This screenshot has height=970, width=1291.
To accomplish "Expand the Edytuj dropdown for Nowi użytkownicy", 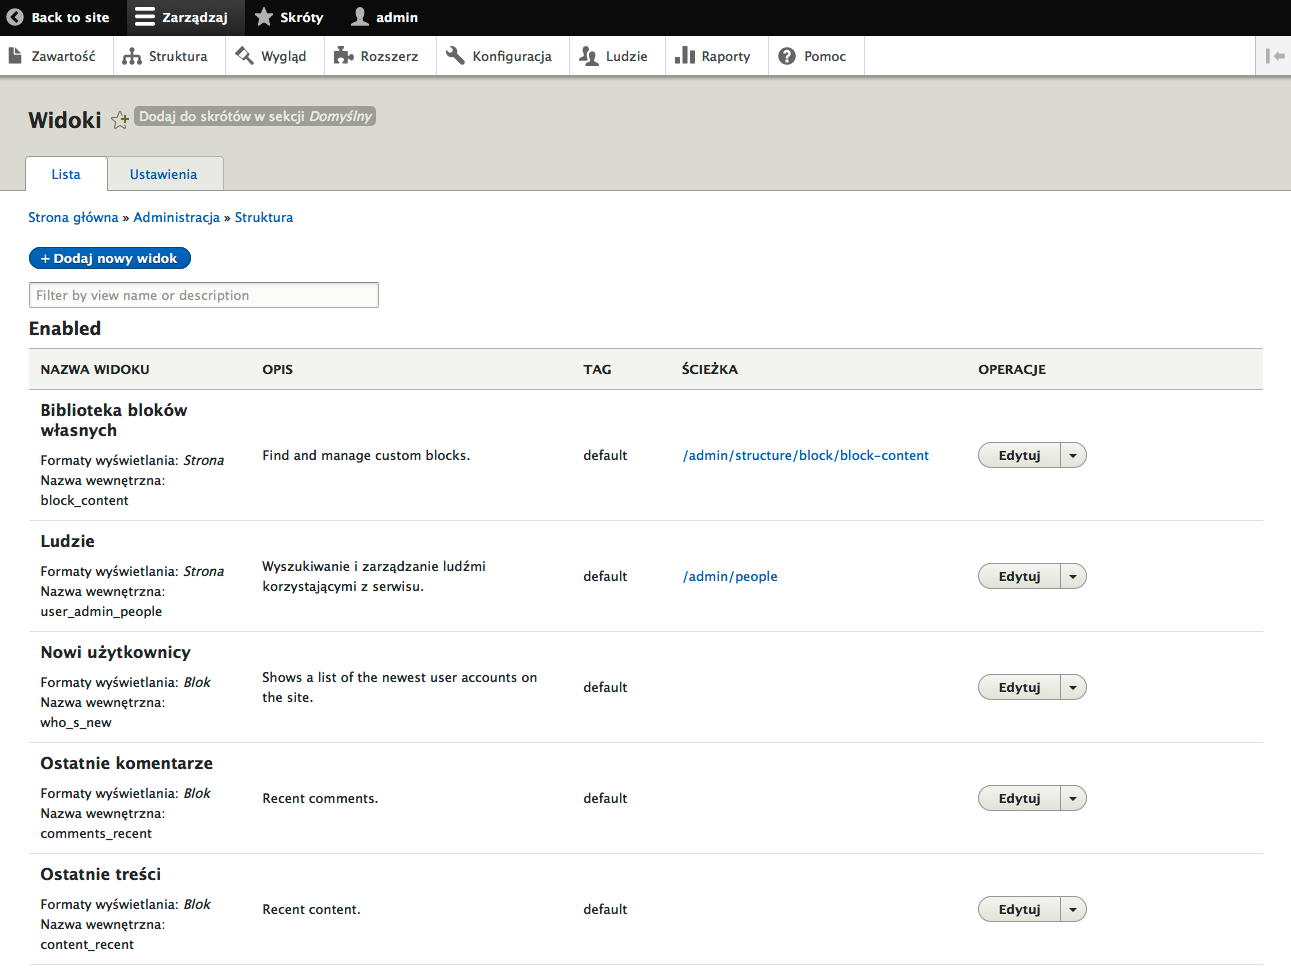I will click(1072, 687).
